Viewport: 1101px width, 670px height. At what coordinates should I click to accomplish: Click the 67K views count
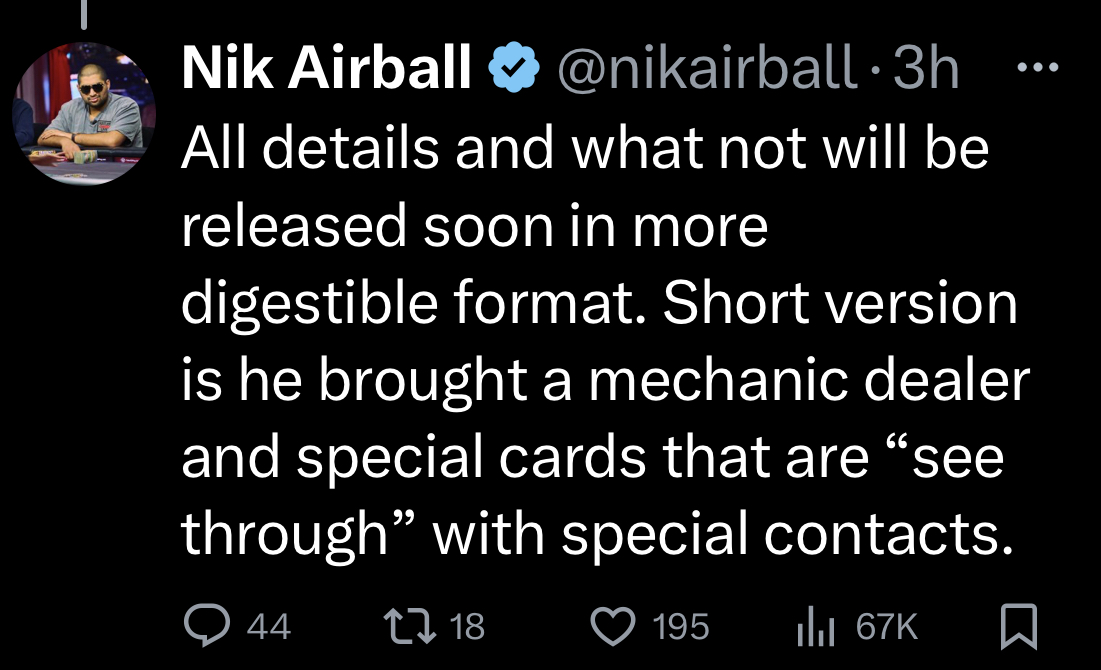point(887,626)
